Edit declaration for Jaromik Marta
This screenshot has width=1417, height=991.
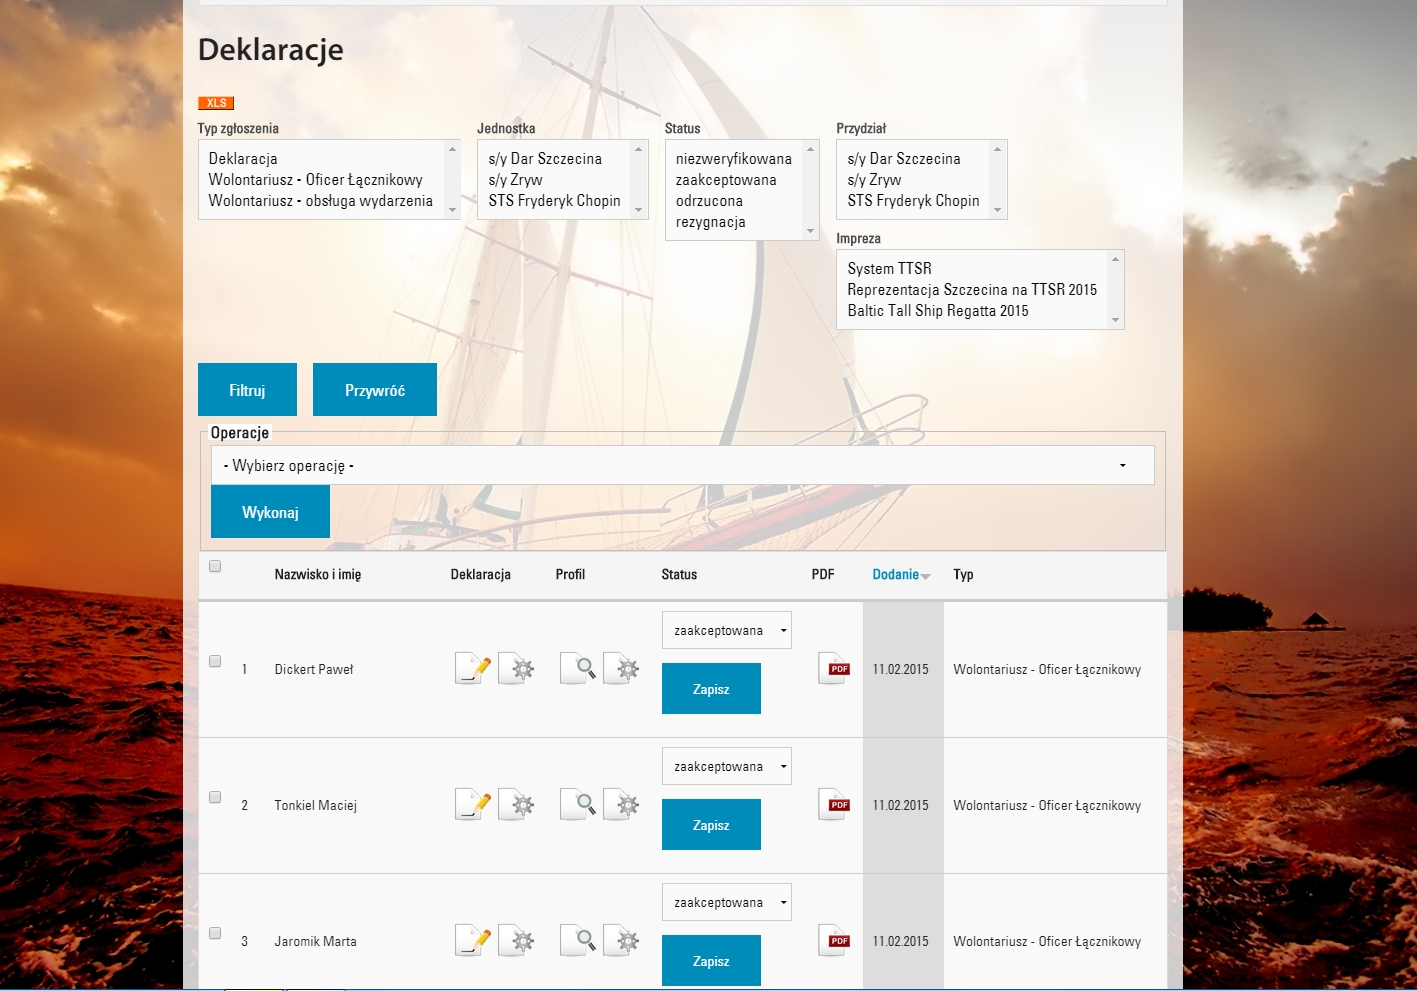click(x=473, y=940)
